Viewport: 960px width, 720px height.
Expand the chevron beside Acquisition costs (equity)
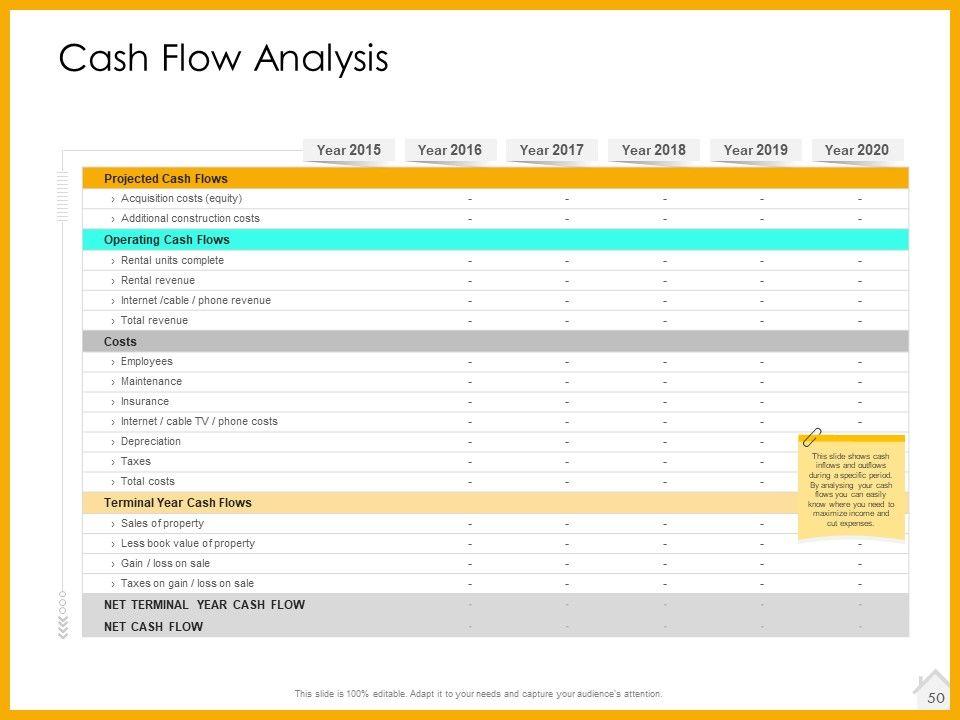(113, 199)
